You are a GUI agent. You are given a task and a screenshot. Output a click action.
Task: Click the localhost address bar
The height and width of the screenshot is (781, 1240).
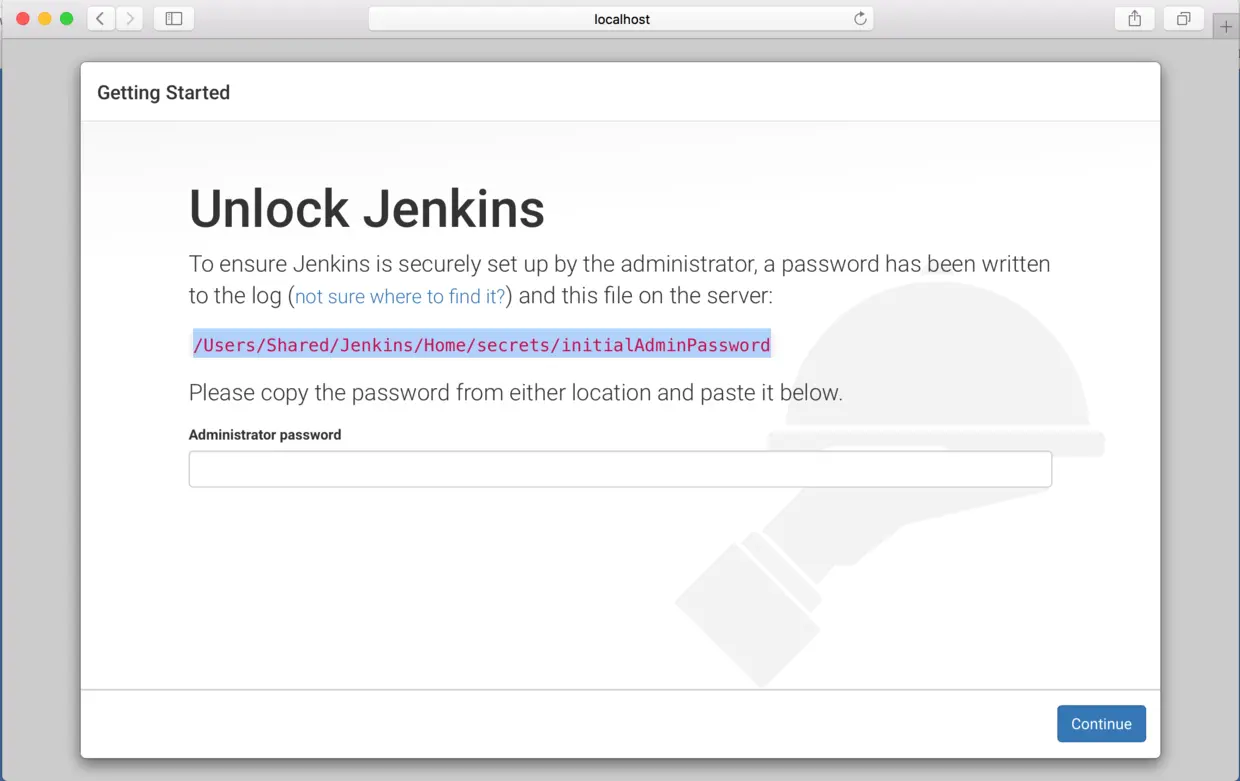621,19
